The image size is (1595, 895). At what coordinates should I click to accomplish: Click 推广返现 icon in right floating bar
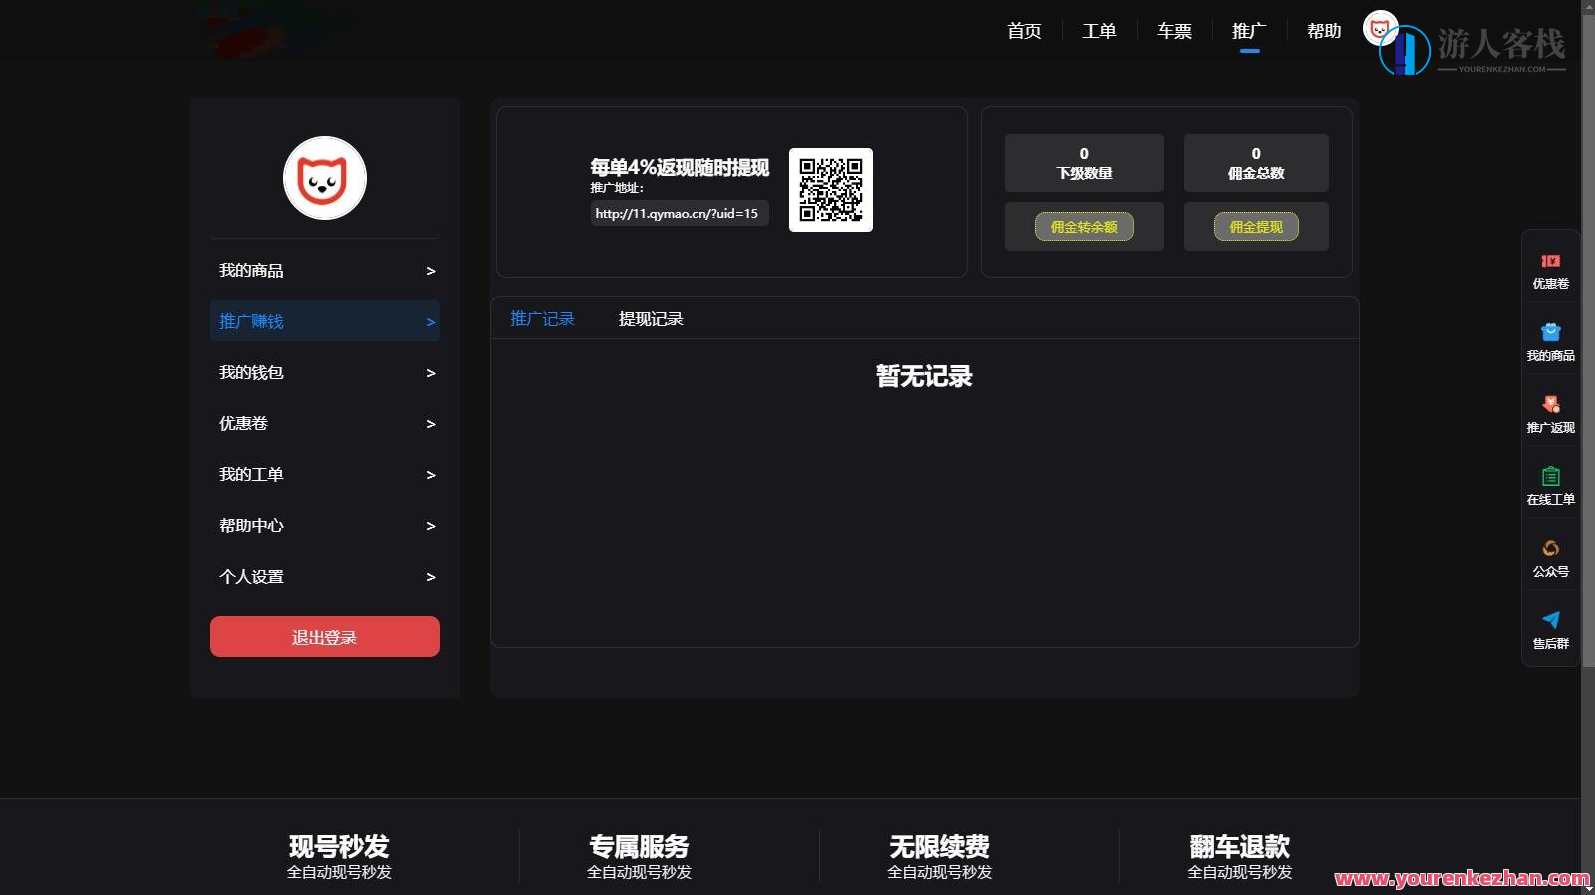[1550, 404]
